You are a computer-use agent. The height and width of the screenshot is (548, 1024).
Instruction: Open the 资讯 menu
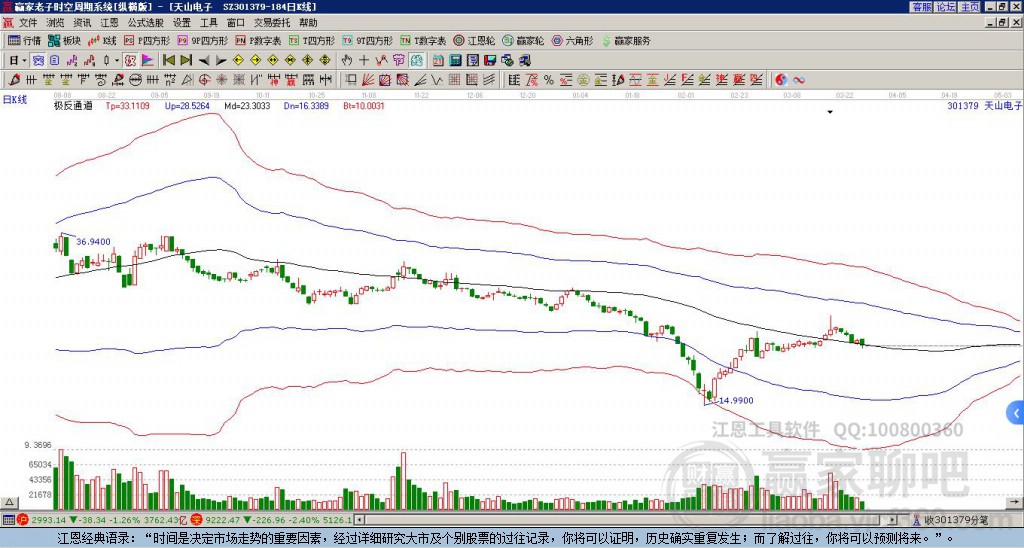82,23
